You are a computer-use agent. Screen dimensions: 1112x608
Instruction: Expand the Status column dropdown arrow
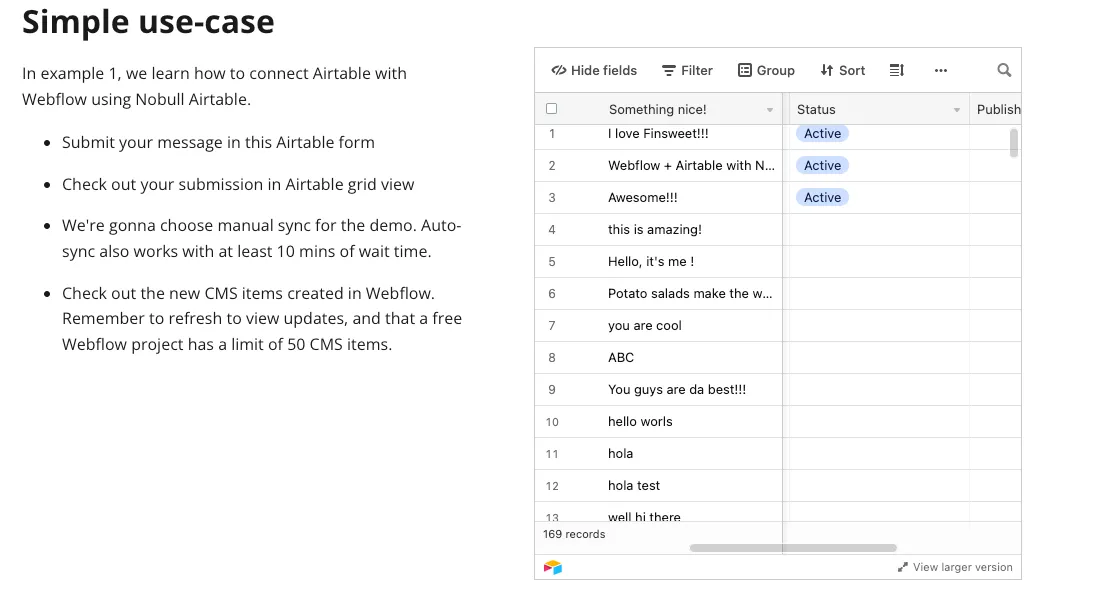[957, 110]
